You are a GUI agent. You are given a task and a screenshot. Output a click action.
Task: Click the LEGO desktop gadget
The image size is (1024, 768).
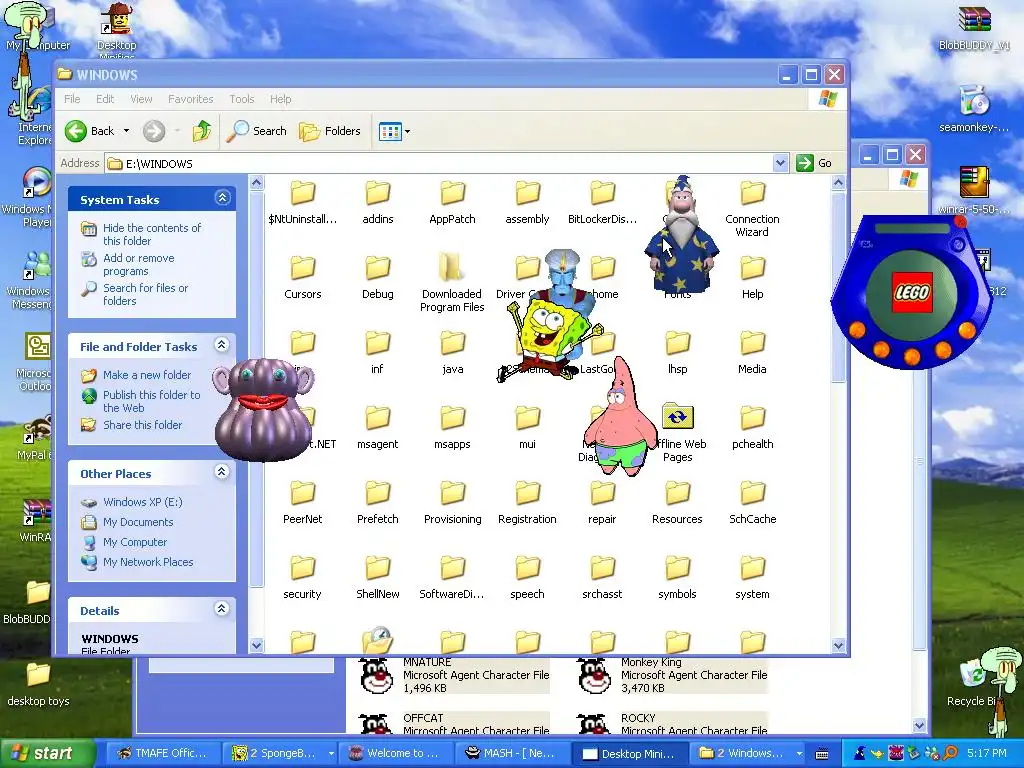pyautogui.click(x=912, y=292)
